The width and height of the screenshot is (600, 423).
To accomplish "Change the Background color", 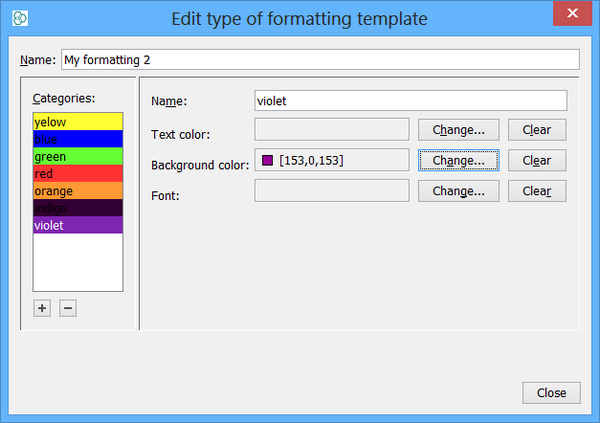I will click(458, 160).
